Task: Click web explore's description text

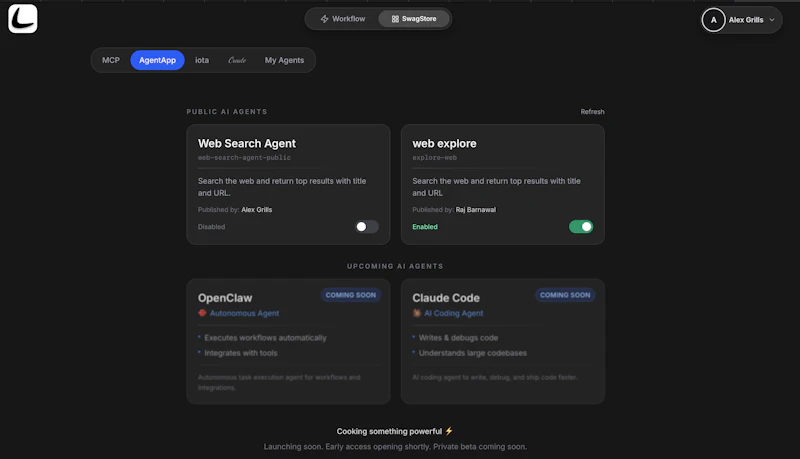Action: pyautogui.click(x=496, y=187)
